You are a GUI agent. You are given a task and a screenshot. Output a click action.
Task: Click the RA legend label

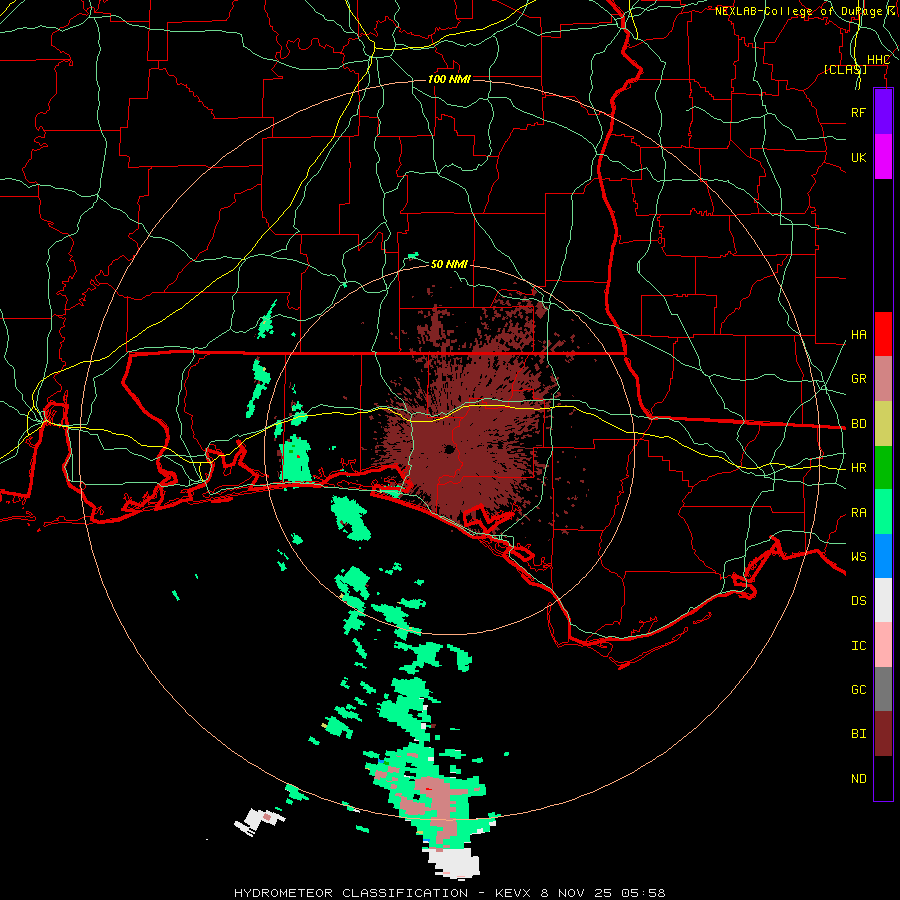(x=858, y=513)
